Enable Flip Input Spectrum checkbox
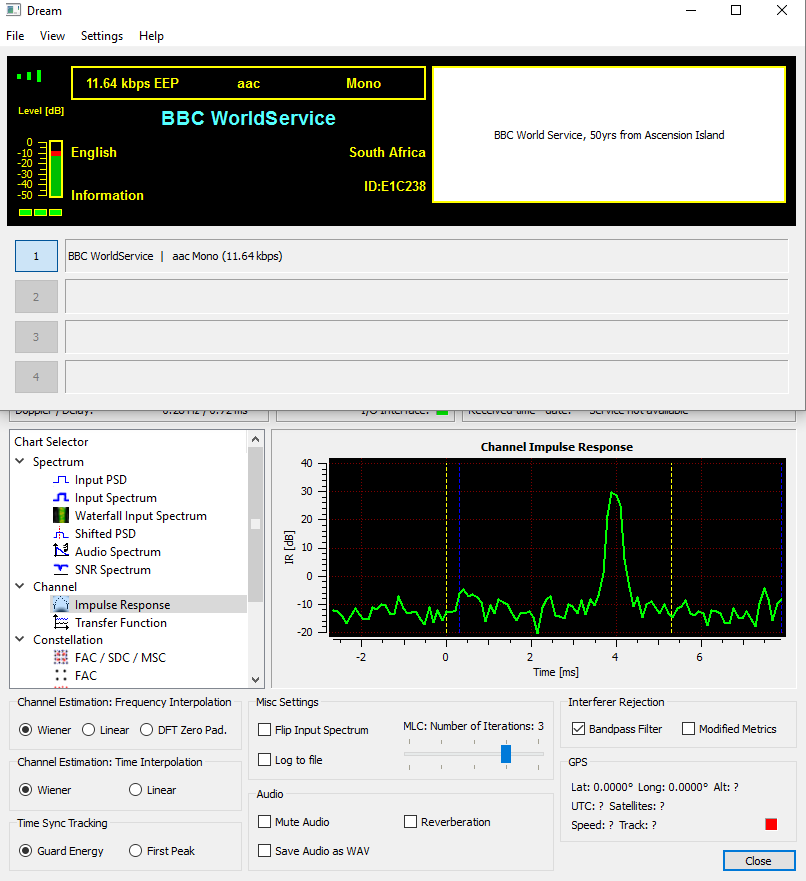 click(x=265, y=730)
